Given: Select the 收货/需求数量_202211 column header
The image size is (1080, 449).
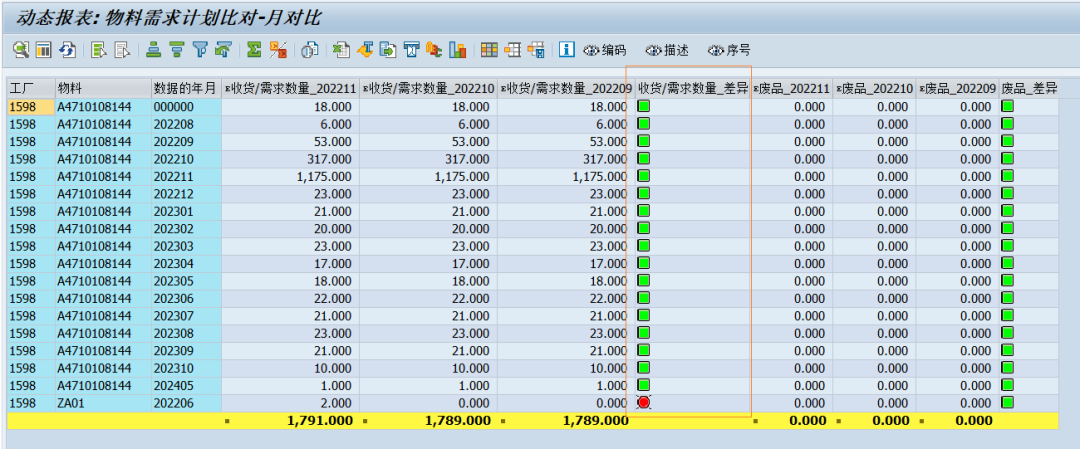Looking at the screenshot, I should [x=291, y=88].
